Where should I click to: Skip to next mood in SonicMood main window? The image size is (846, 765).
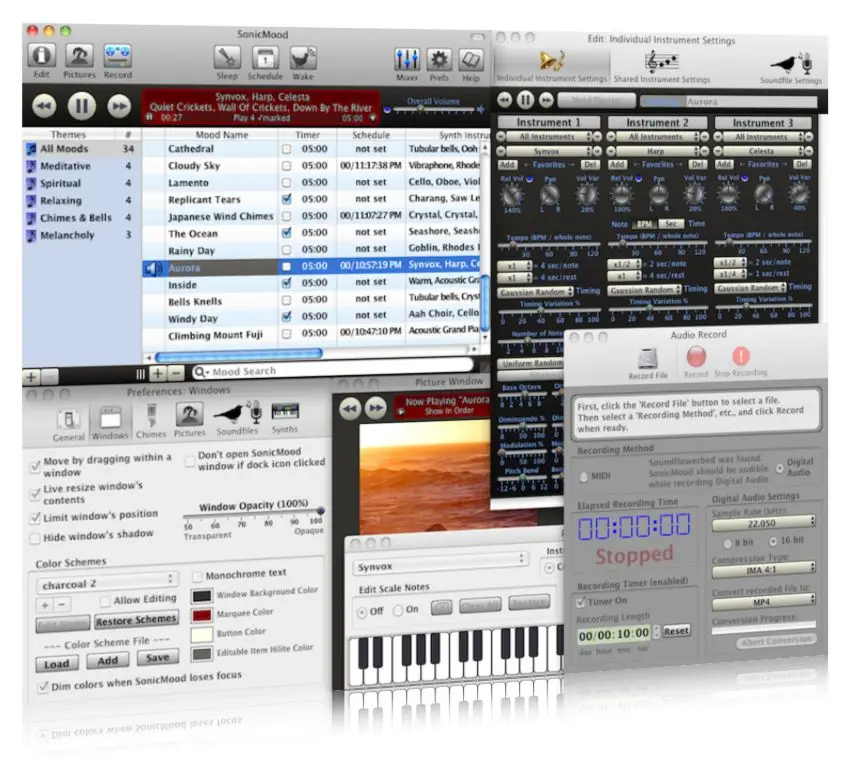click(119, 106)
